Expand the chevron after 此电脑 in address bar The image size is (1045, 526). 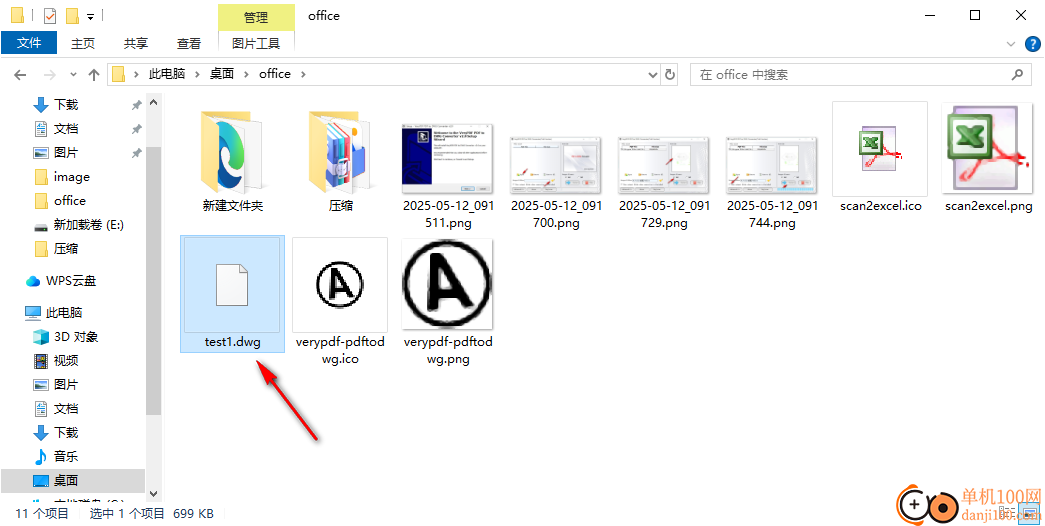coord(197,75)
